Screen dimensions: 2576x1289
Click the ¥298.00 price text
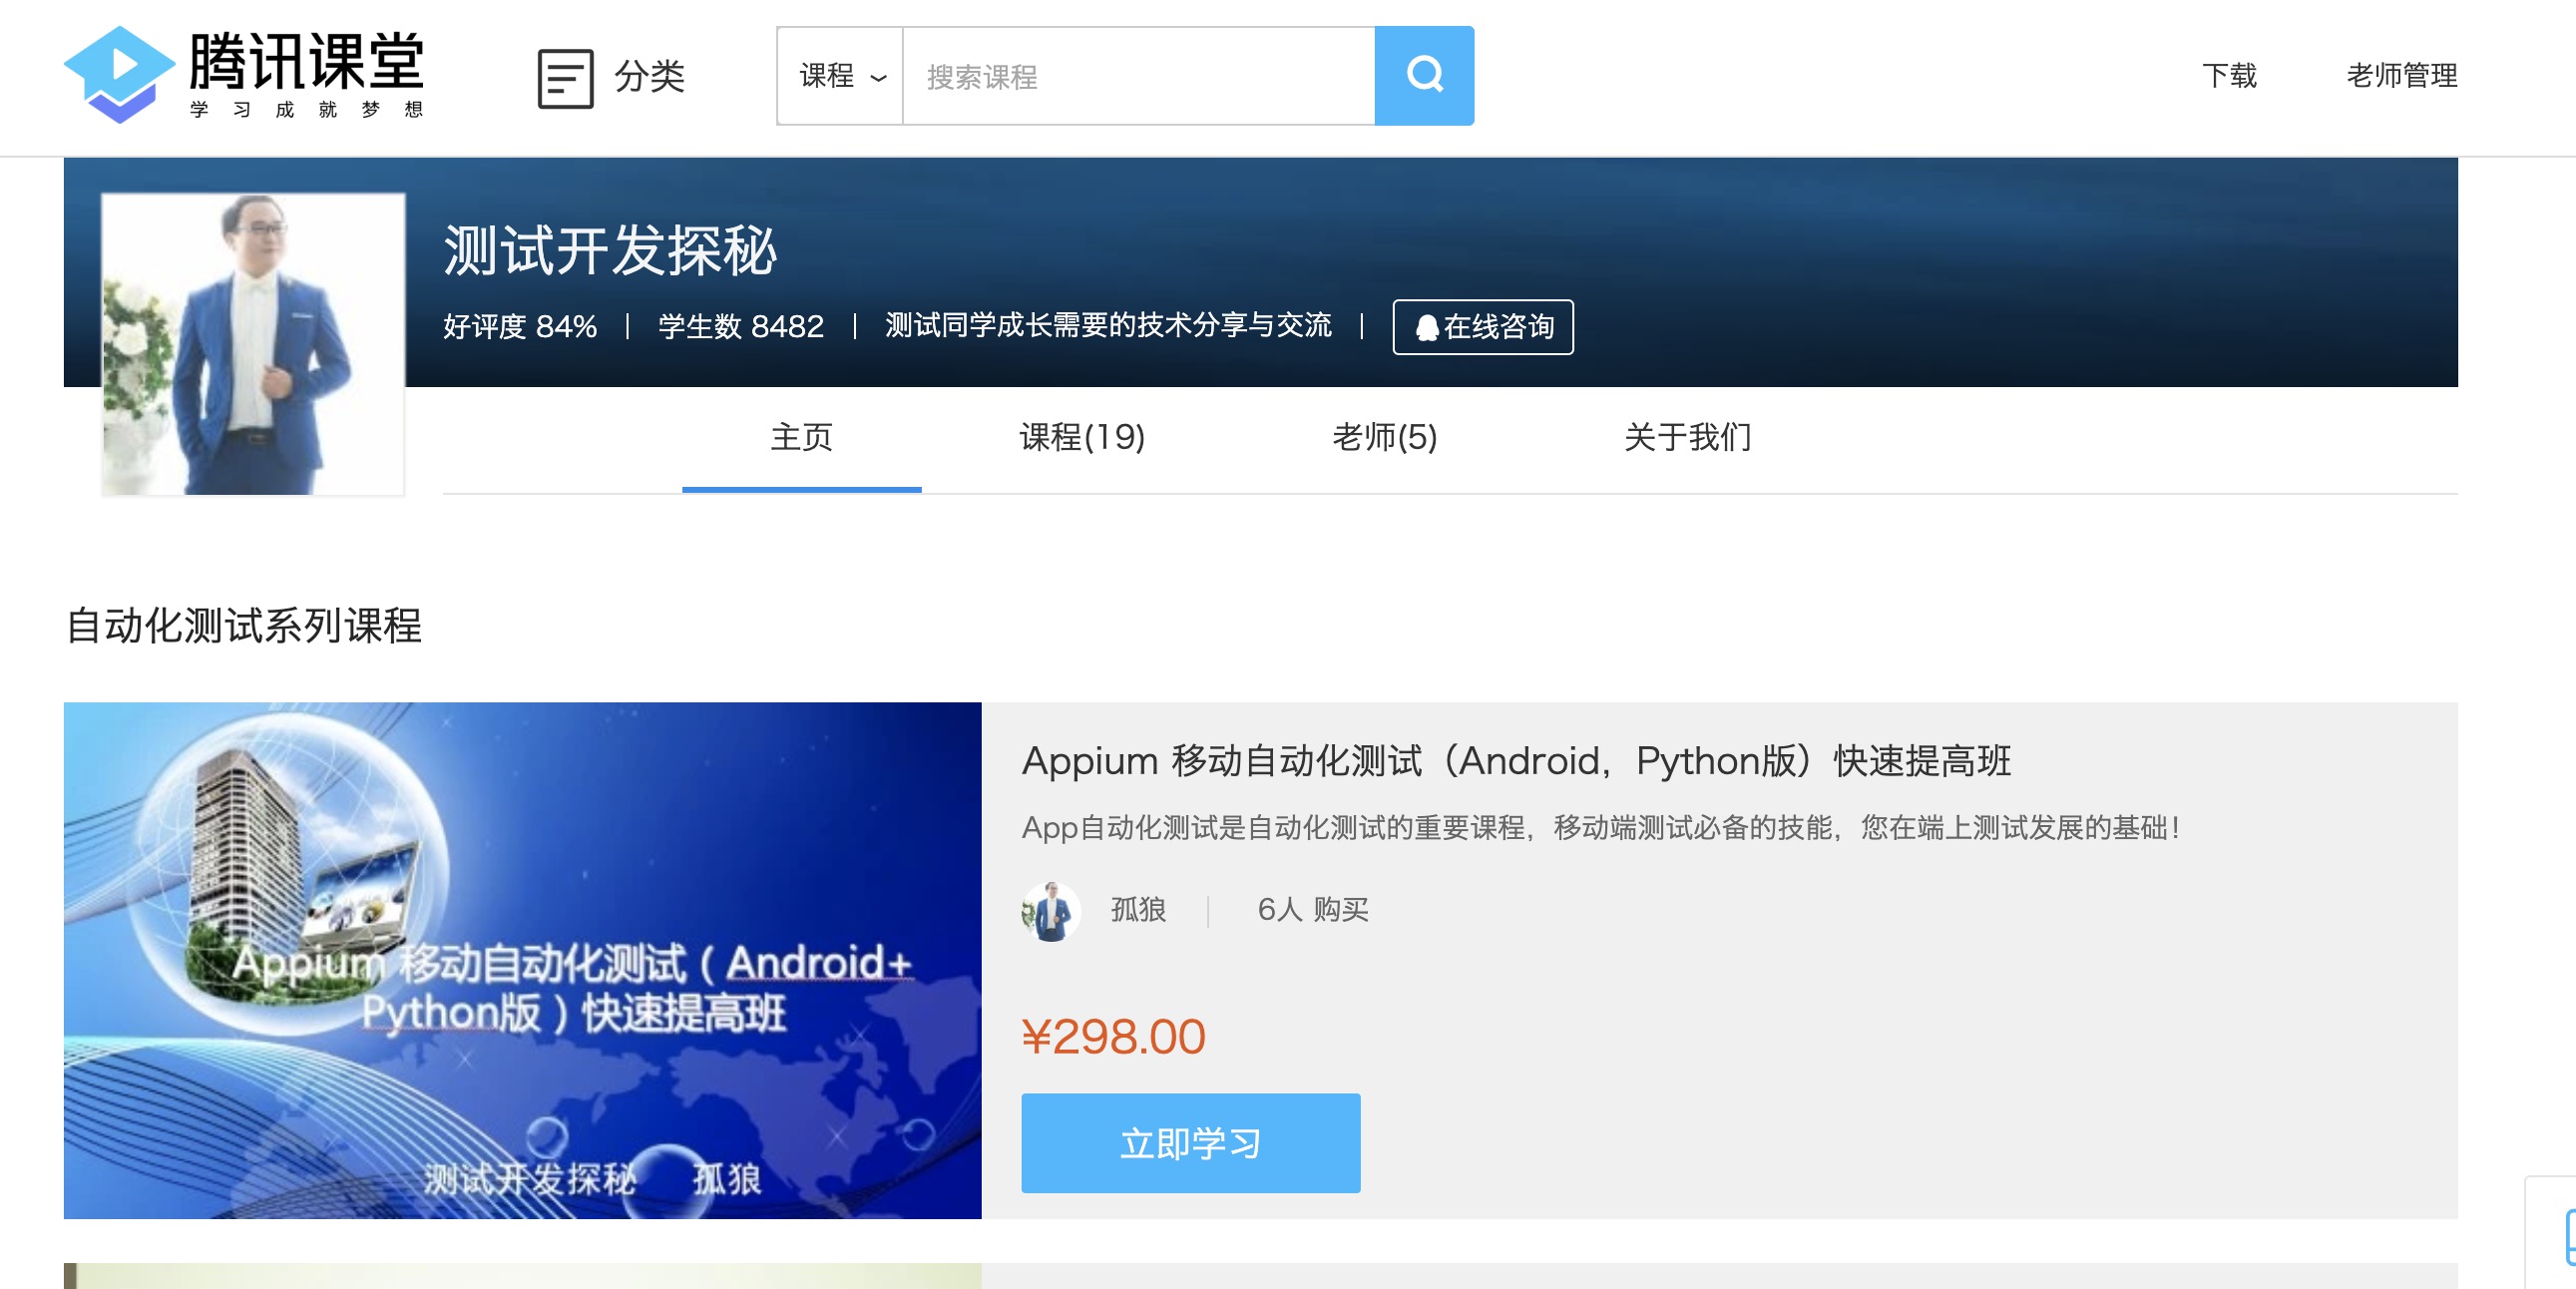tap(1113, 1036)
